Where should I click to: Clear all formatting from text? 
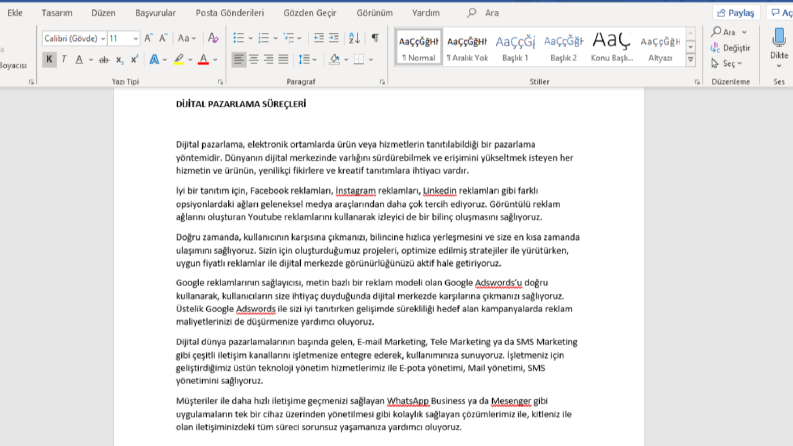[x=213, y=38]
